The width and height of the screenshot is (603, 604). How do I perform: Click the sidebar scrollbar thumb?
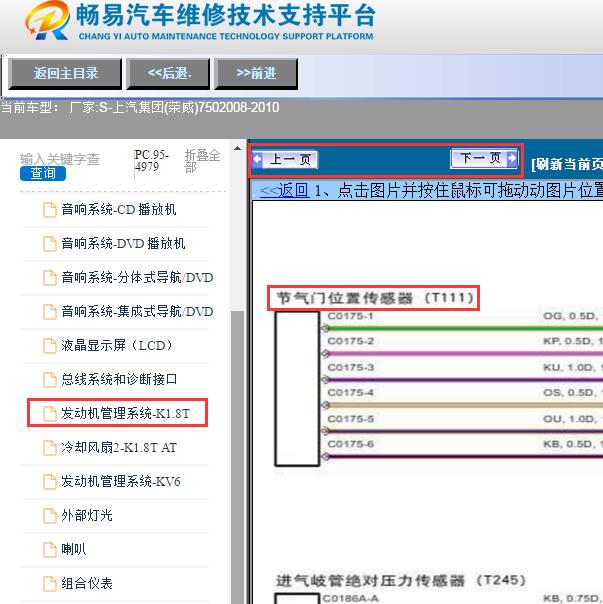[x=238, y=456]
